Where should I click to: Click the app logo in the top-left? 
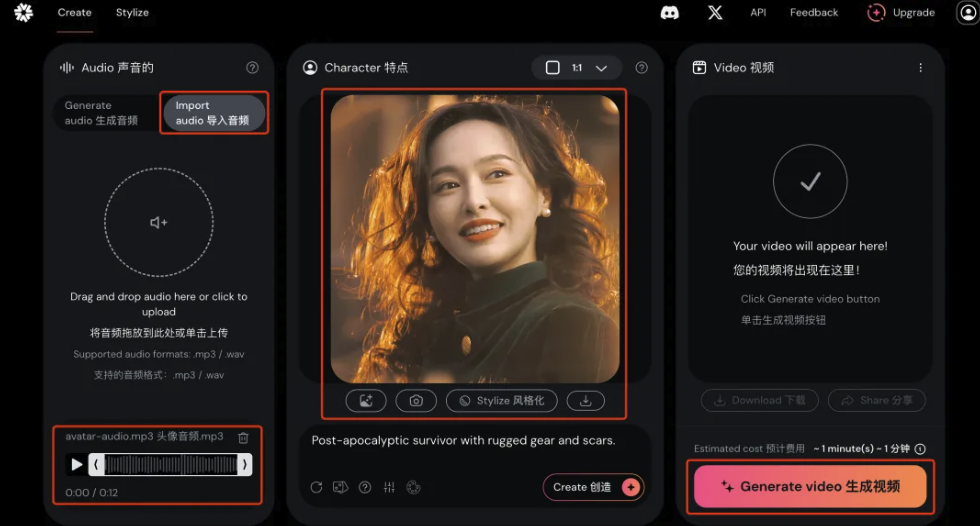[24, 12]
